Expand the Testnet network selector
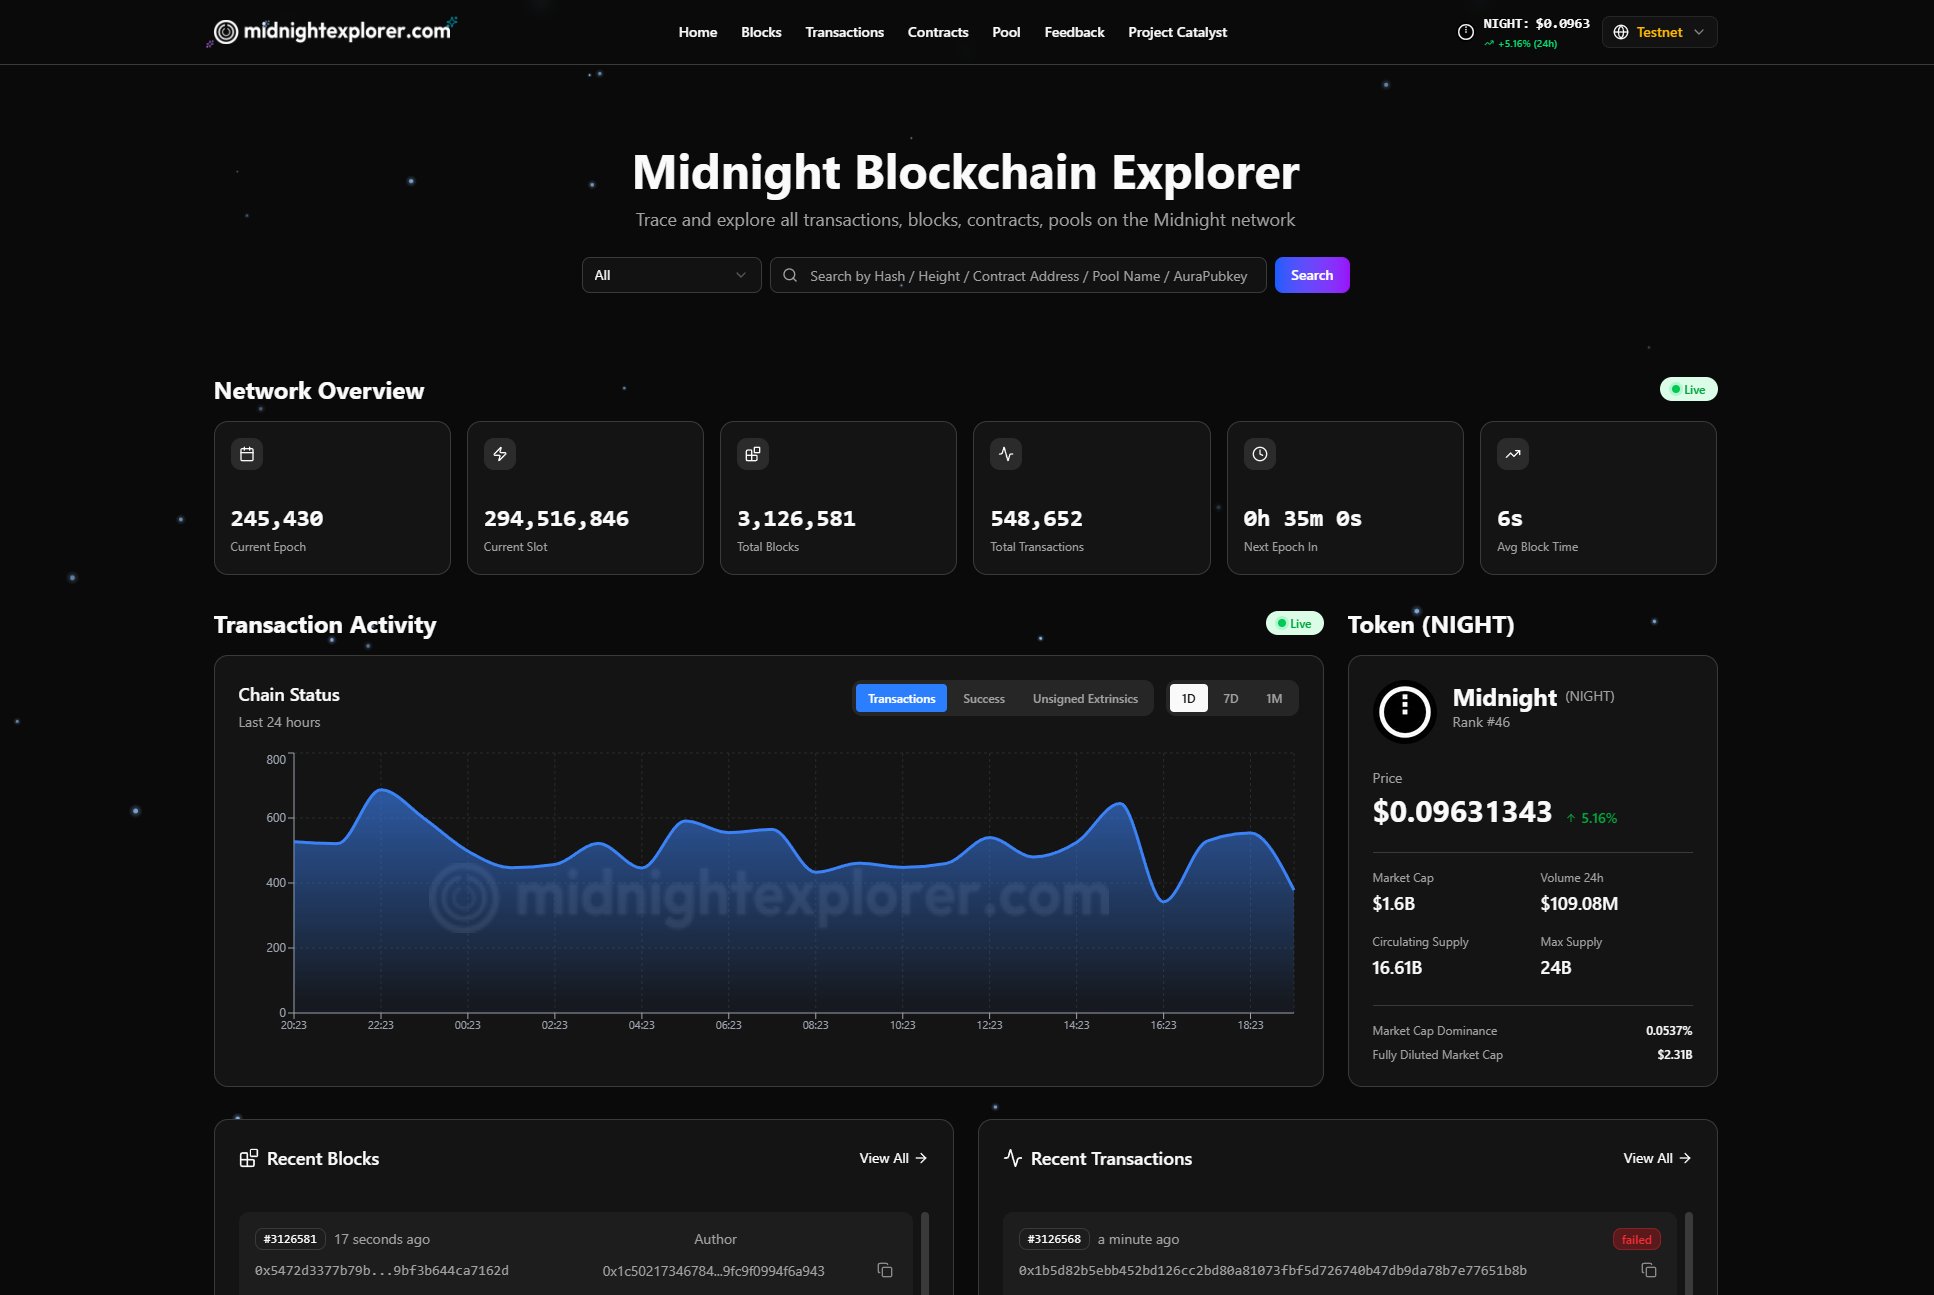1934x1295 pixels. (1659, 32)
